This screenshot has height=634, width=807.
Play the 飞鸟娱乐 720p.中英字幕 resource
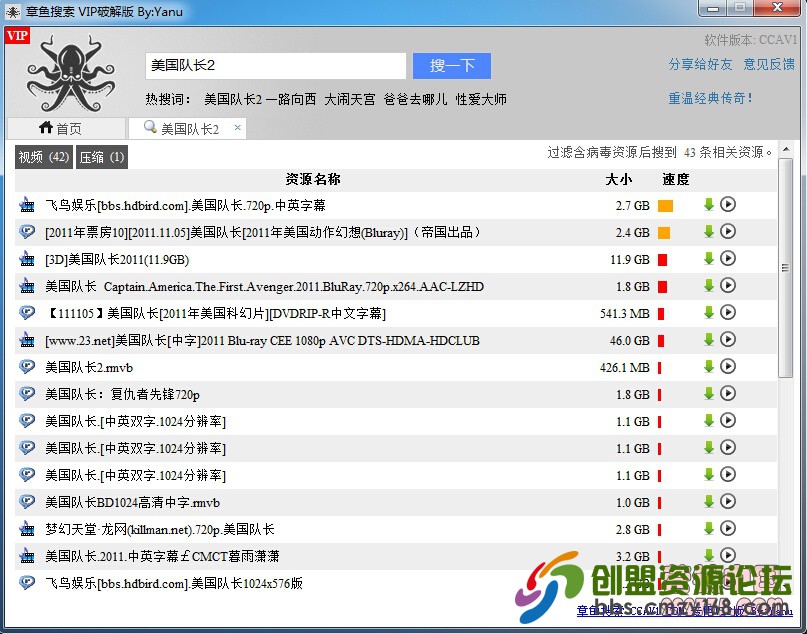(728, 205)
